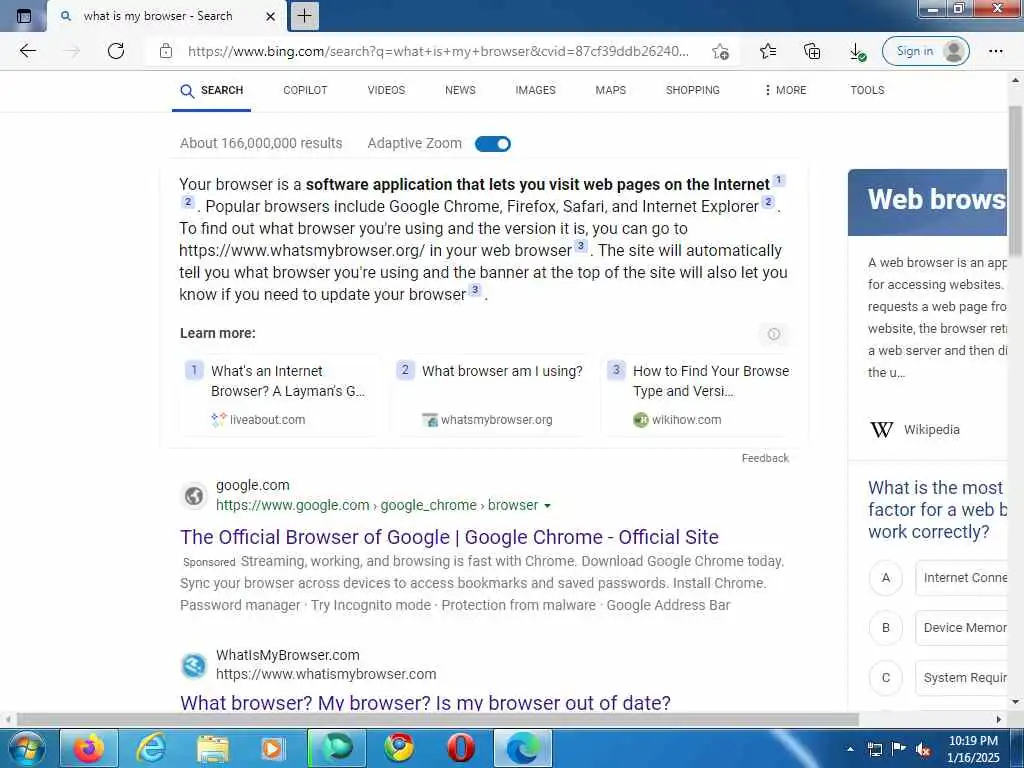1024x768 pixels.
Task: Switch to the VIDEOS tab
Action: [386, 90]
